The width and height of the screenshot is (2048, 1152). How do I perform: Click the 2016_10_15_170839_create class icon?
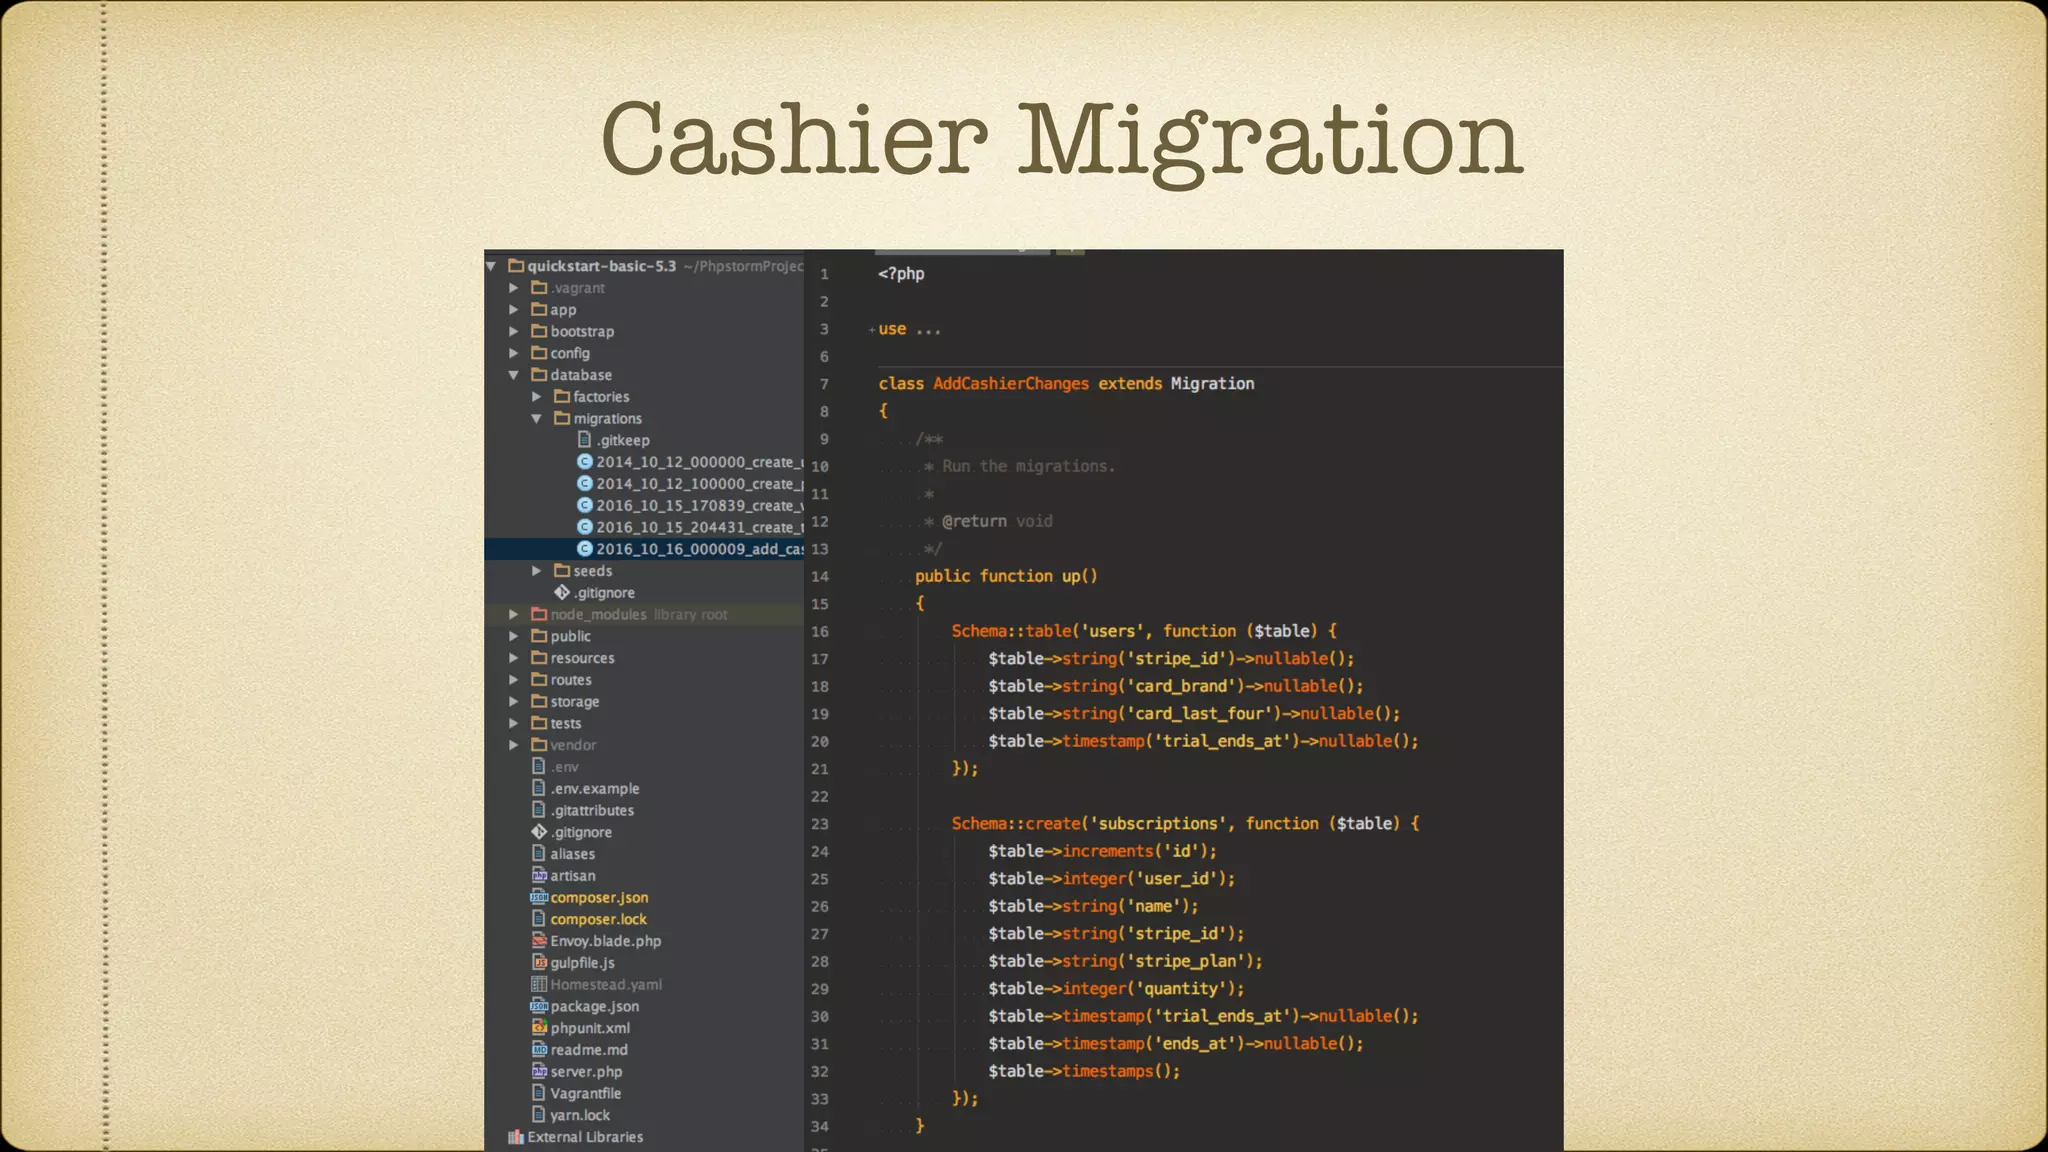click(x=585, y=506)
